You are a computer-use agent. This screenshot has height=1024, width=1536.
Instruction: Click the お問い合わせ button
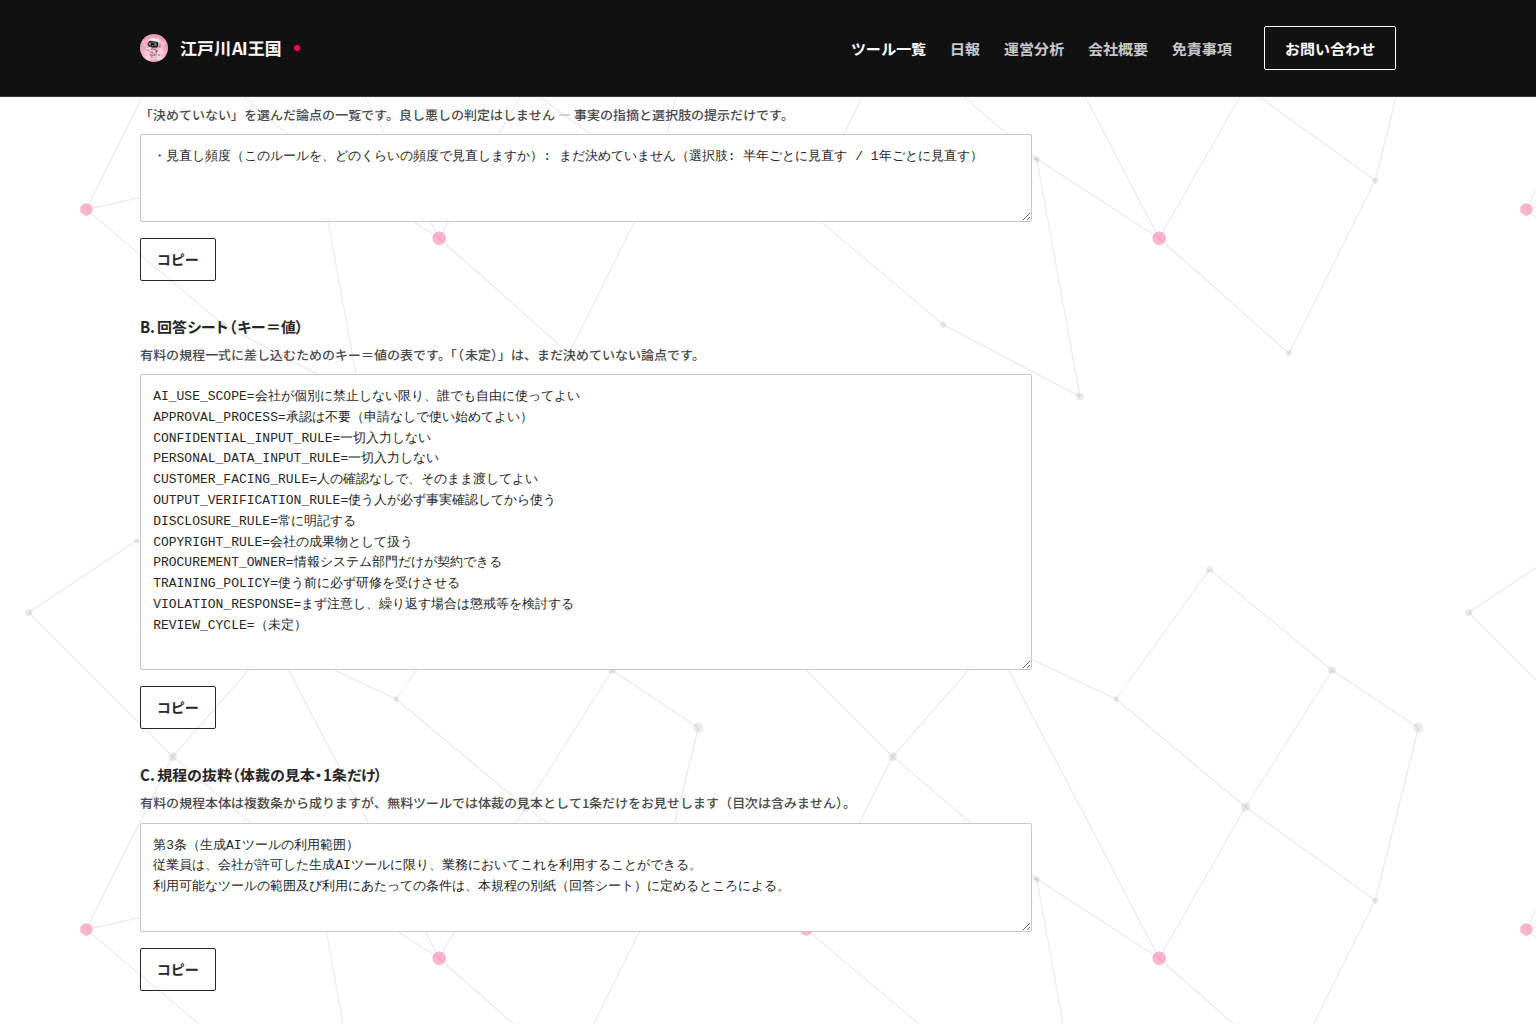click(1330, 48)
